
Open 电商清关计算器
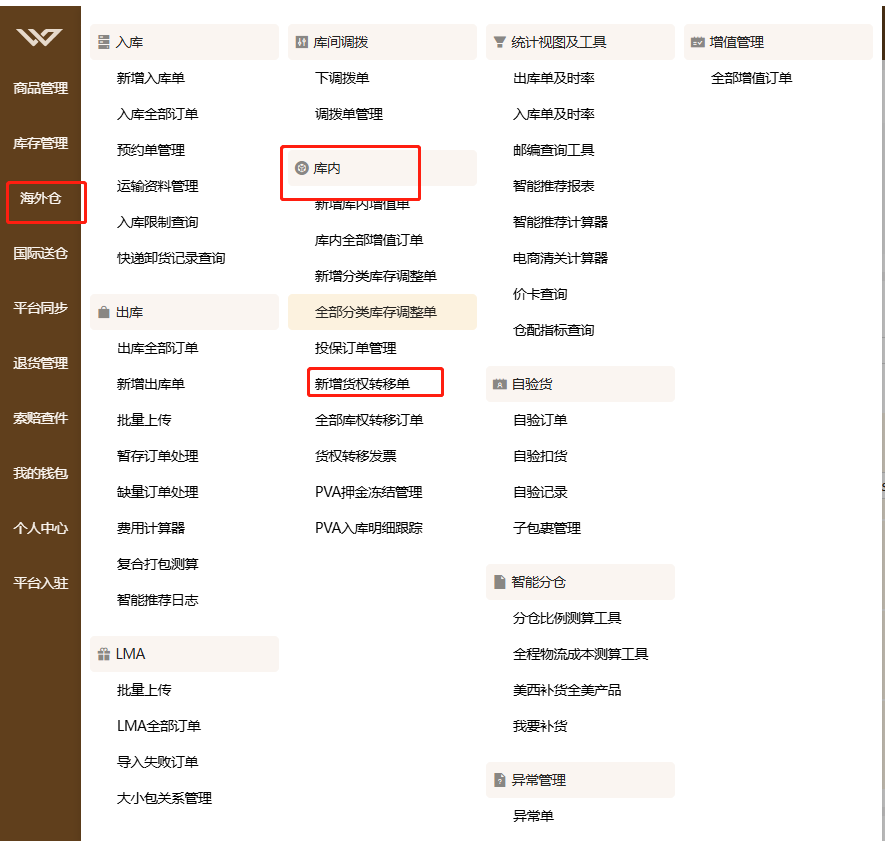[x=560, y=259]
